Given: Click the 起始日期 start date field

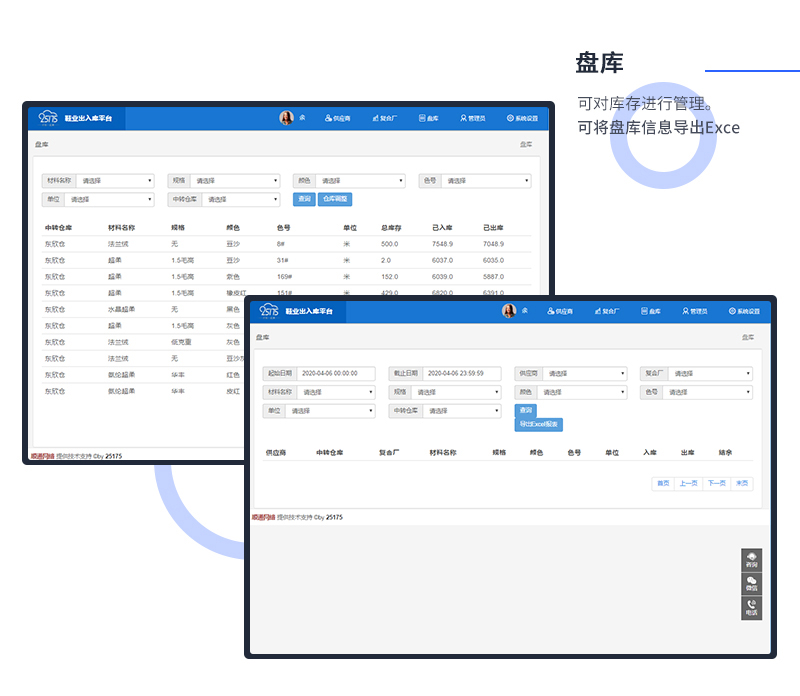Looking at the screenshot, I should pyautogui.click(x=335, y=374).
